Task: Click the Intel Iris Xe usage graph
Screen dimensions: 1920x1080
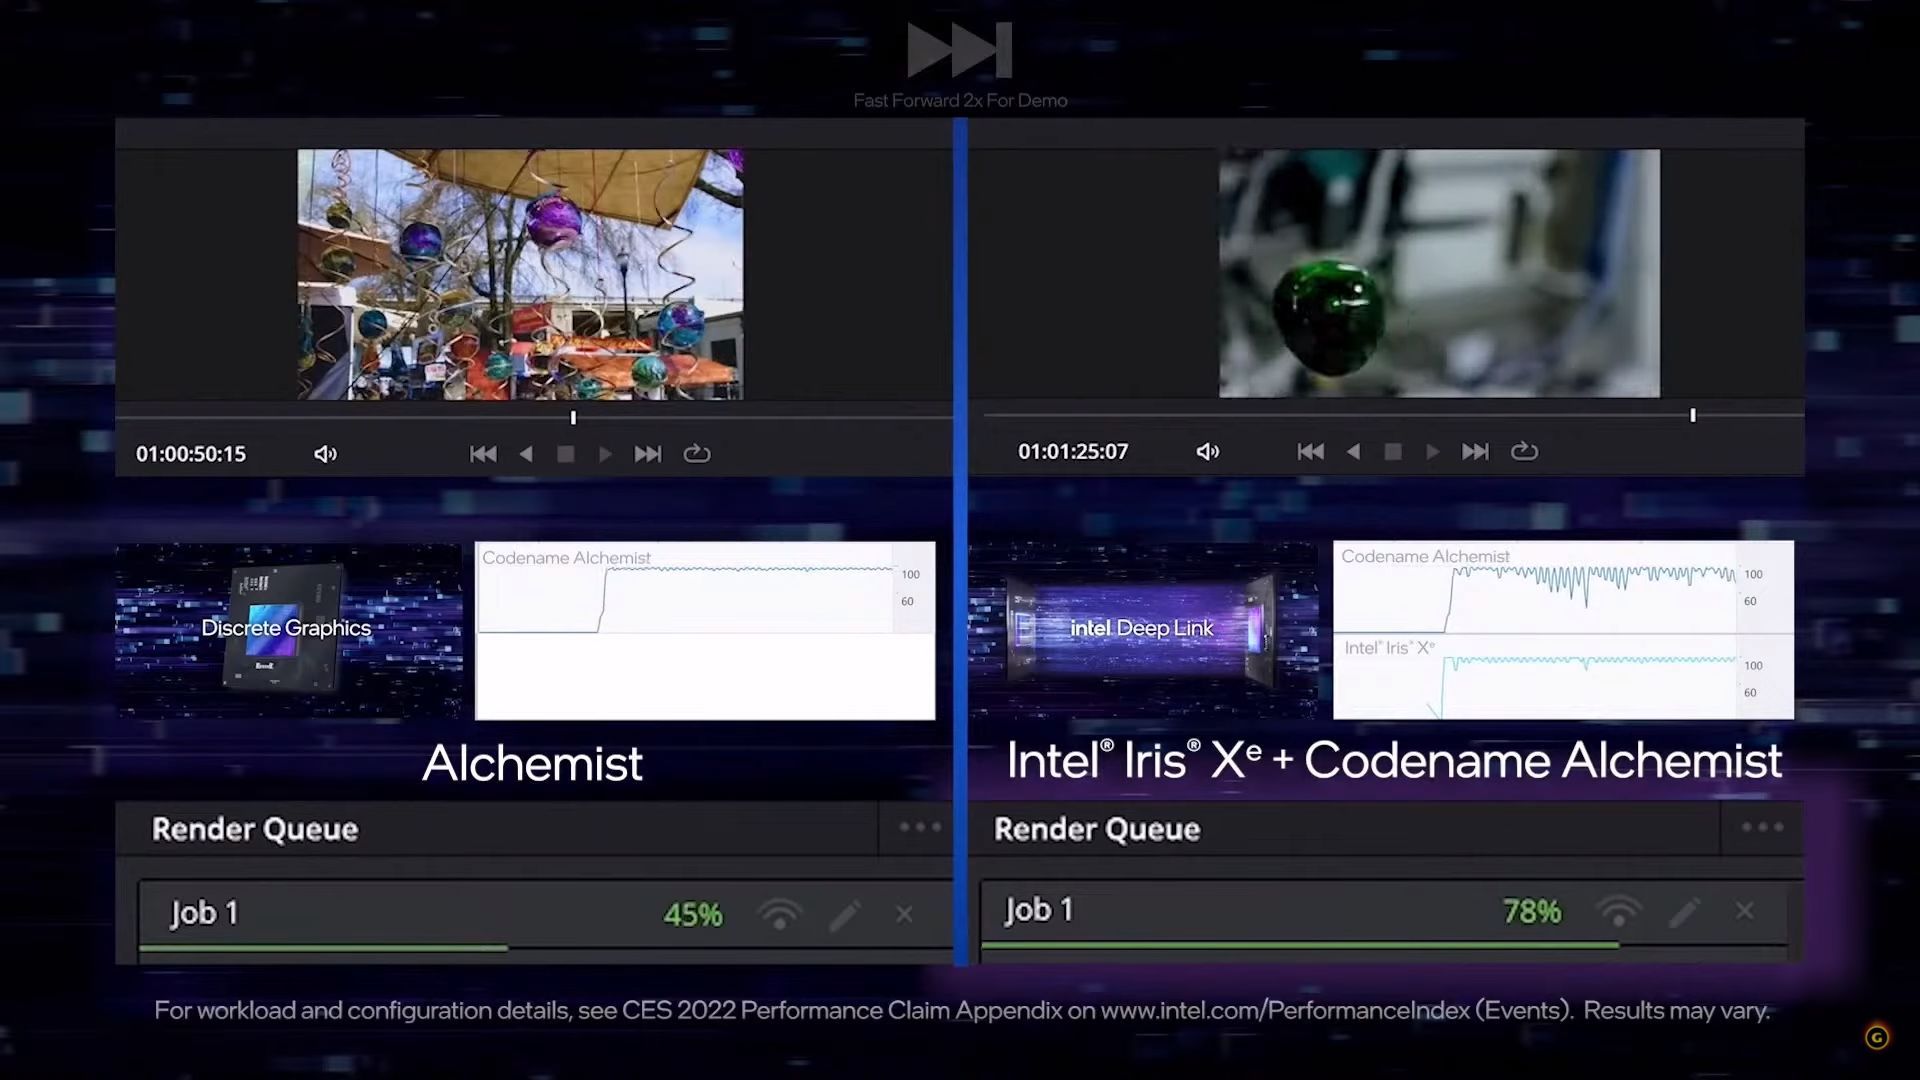Action: (x=1563, y=676)
